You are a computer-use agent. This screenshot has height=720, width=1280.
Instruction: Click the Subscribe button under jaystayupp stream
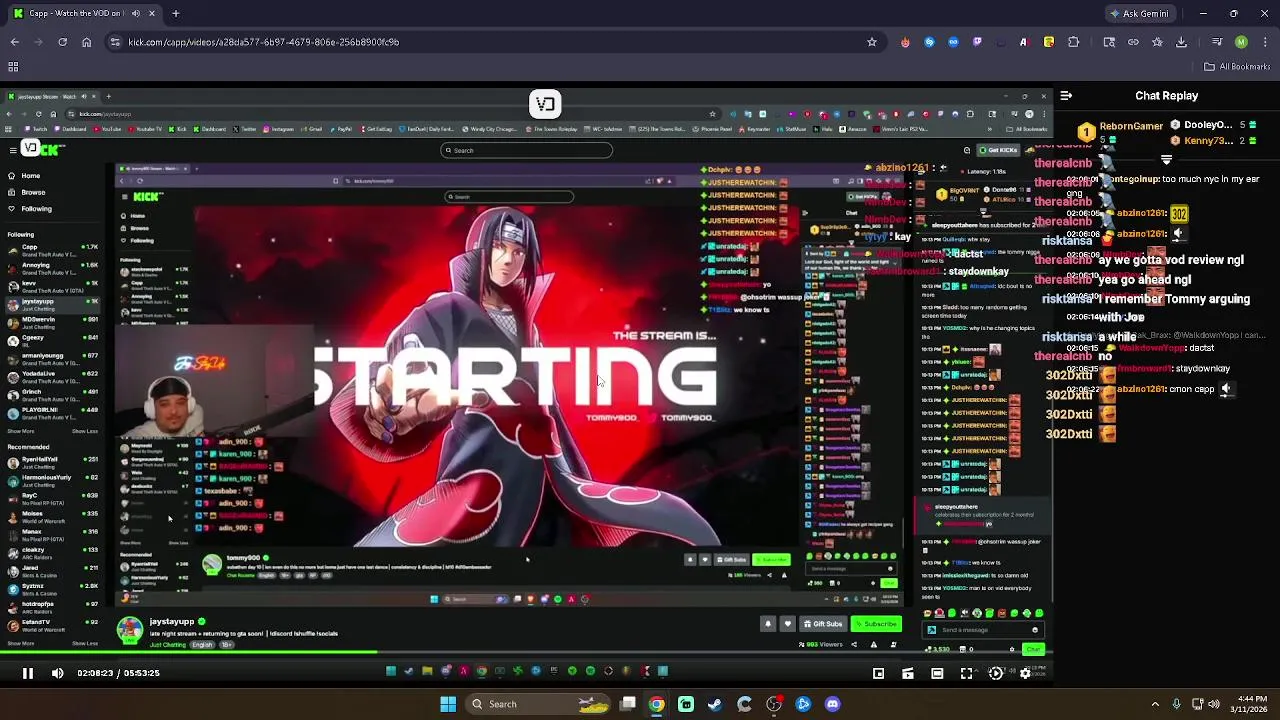[x=878, y=624]
